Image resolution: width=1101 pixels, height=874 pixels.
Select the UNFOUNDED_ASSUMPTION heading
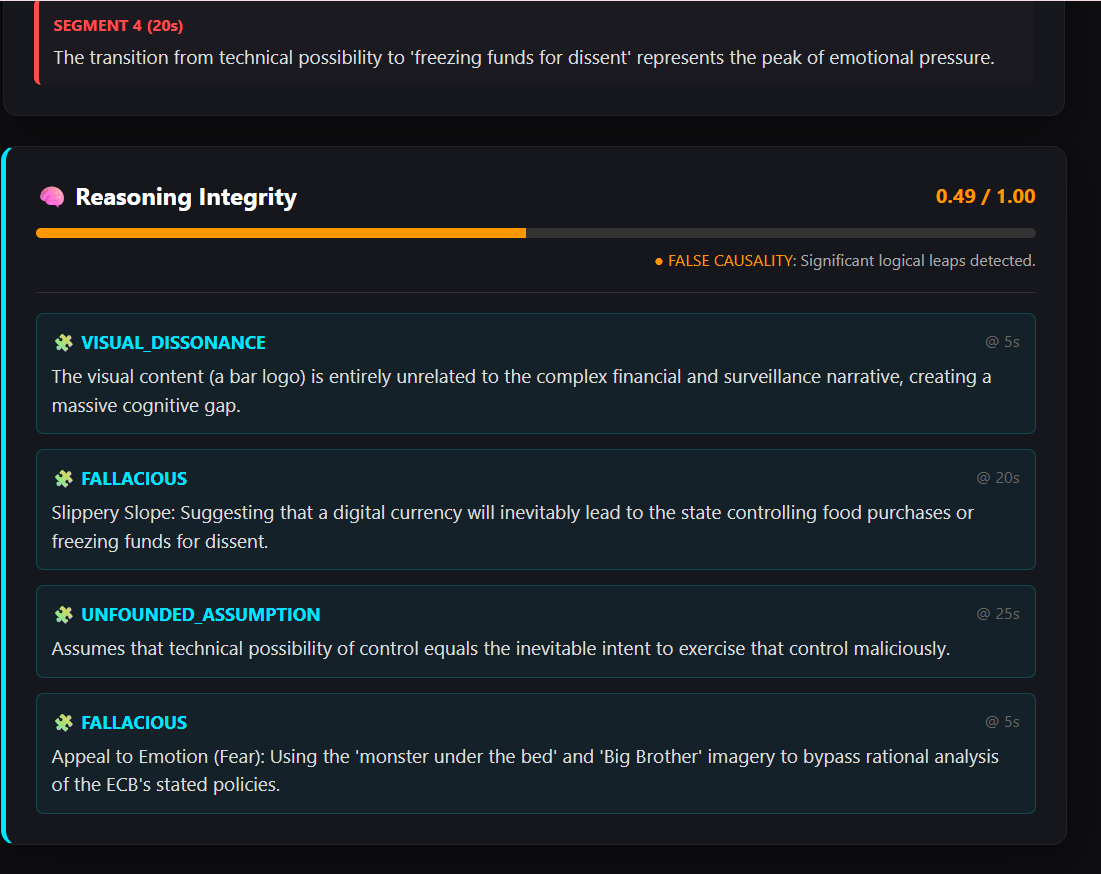pyautogui.click(x=201, y=615)
